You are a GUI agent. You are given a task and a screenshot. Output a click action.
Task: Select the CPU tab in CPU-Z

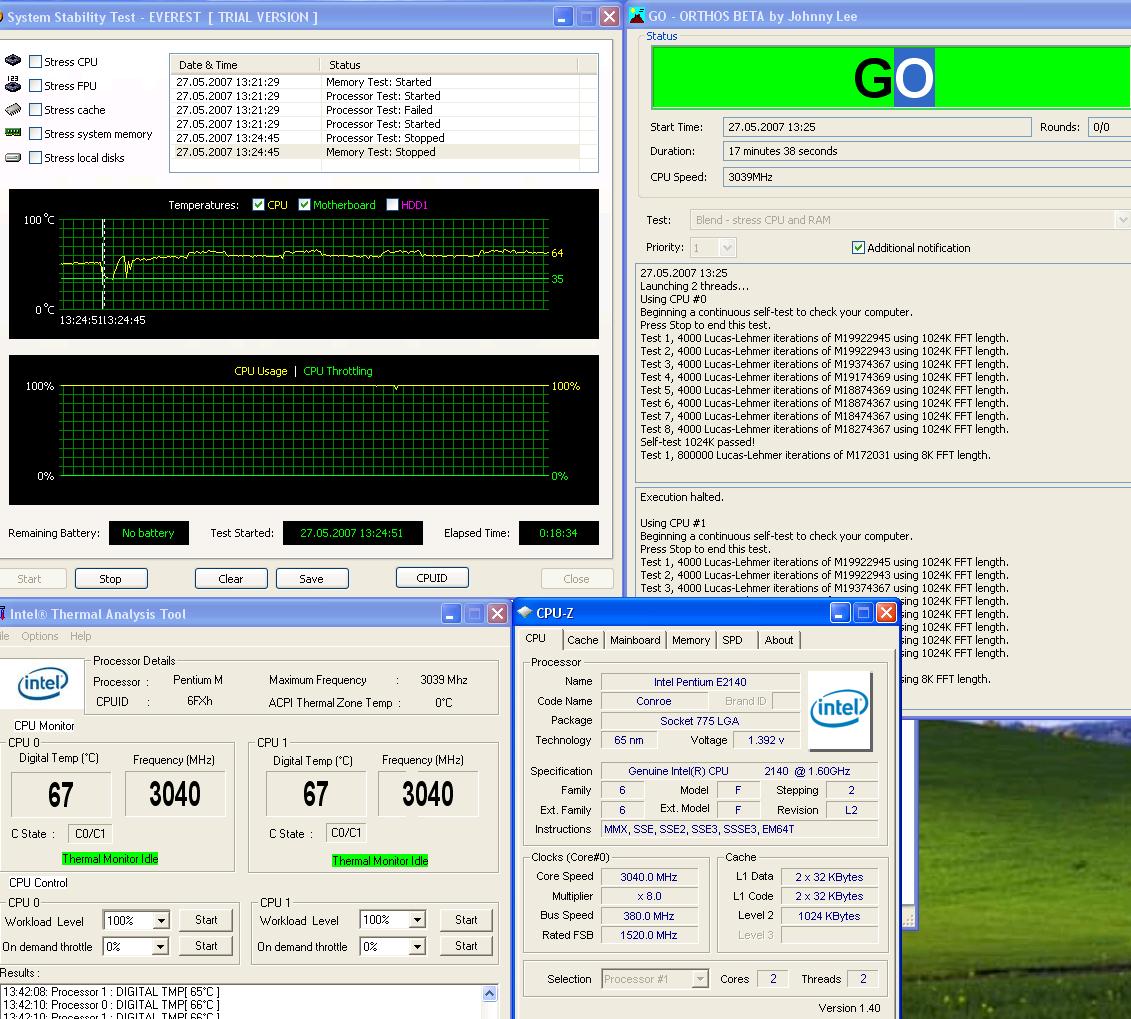click(535, 638)
